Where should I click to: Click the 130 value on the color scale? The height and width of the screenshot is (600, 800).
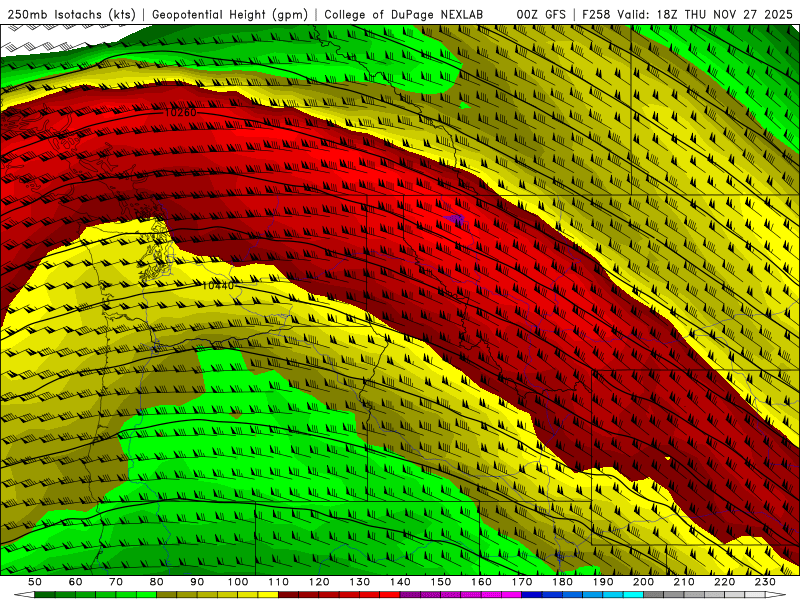point(359,582)
